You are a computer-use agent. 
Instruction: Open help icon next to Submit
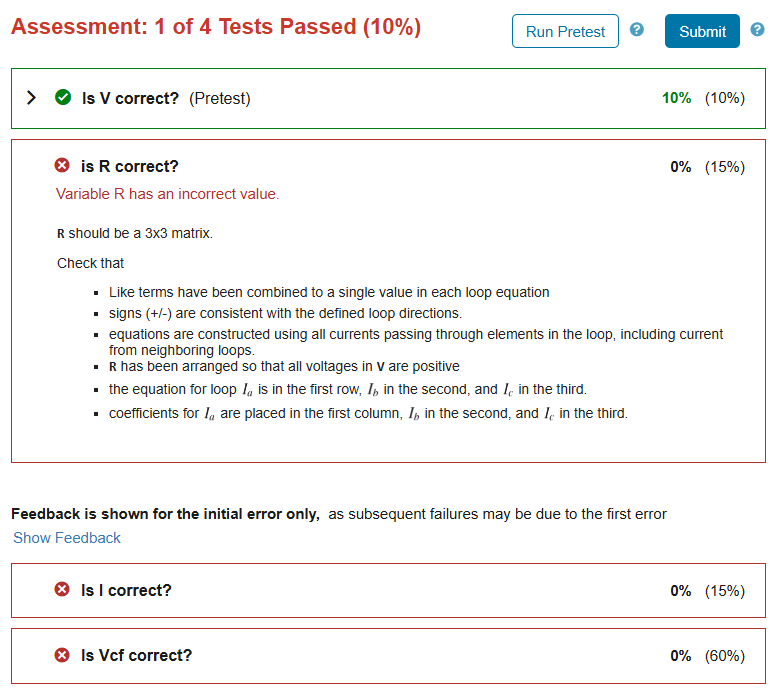757,30
